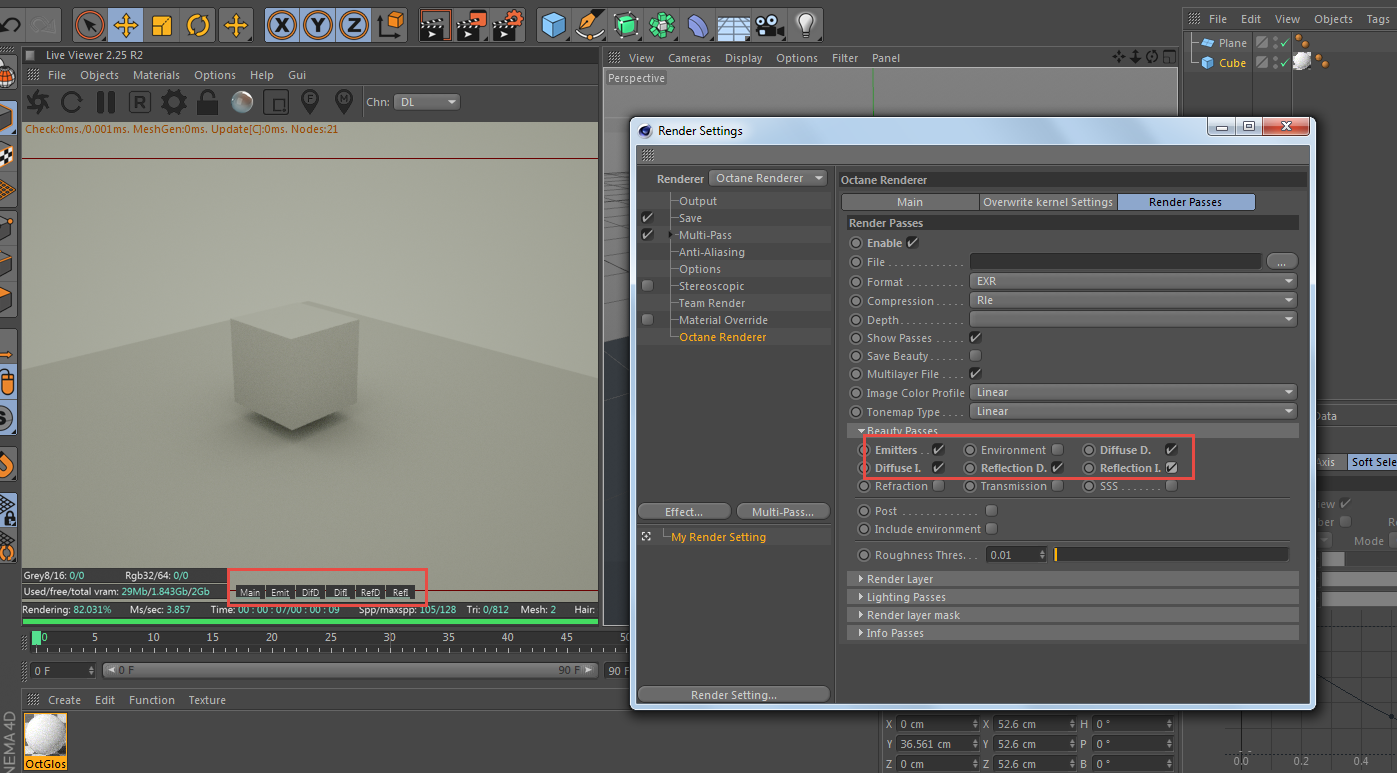Activate the Move tool in top toolbar
Viewport: 1397px width, 773px height.
point(126,24)
